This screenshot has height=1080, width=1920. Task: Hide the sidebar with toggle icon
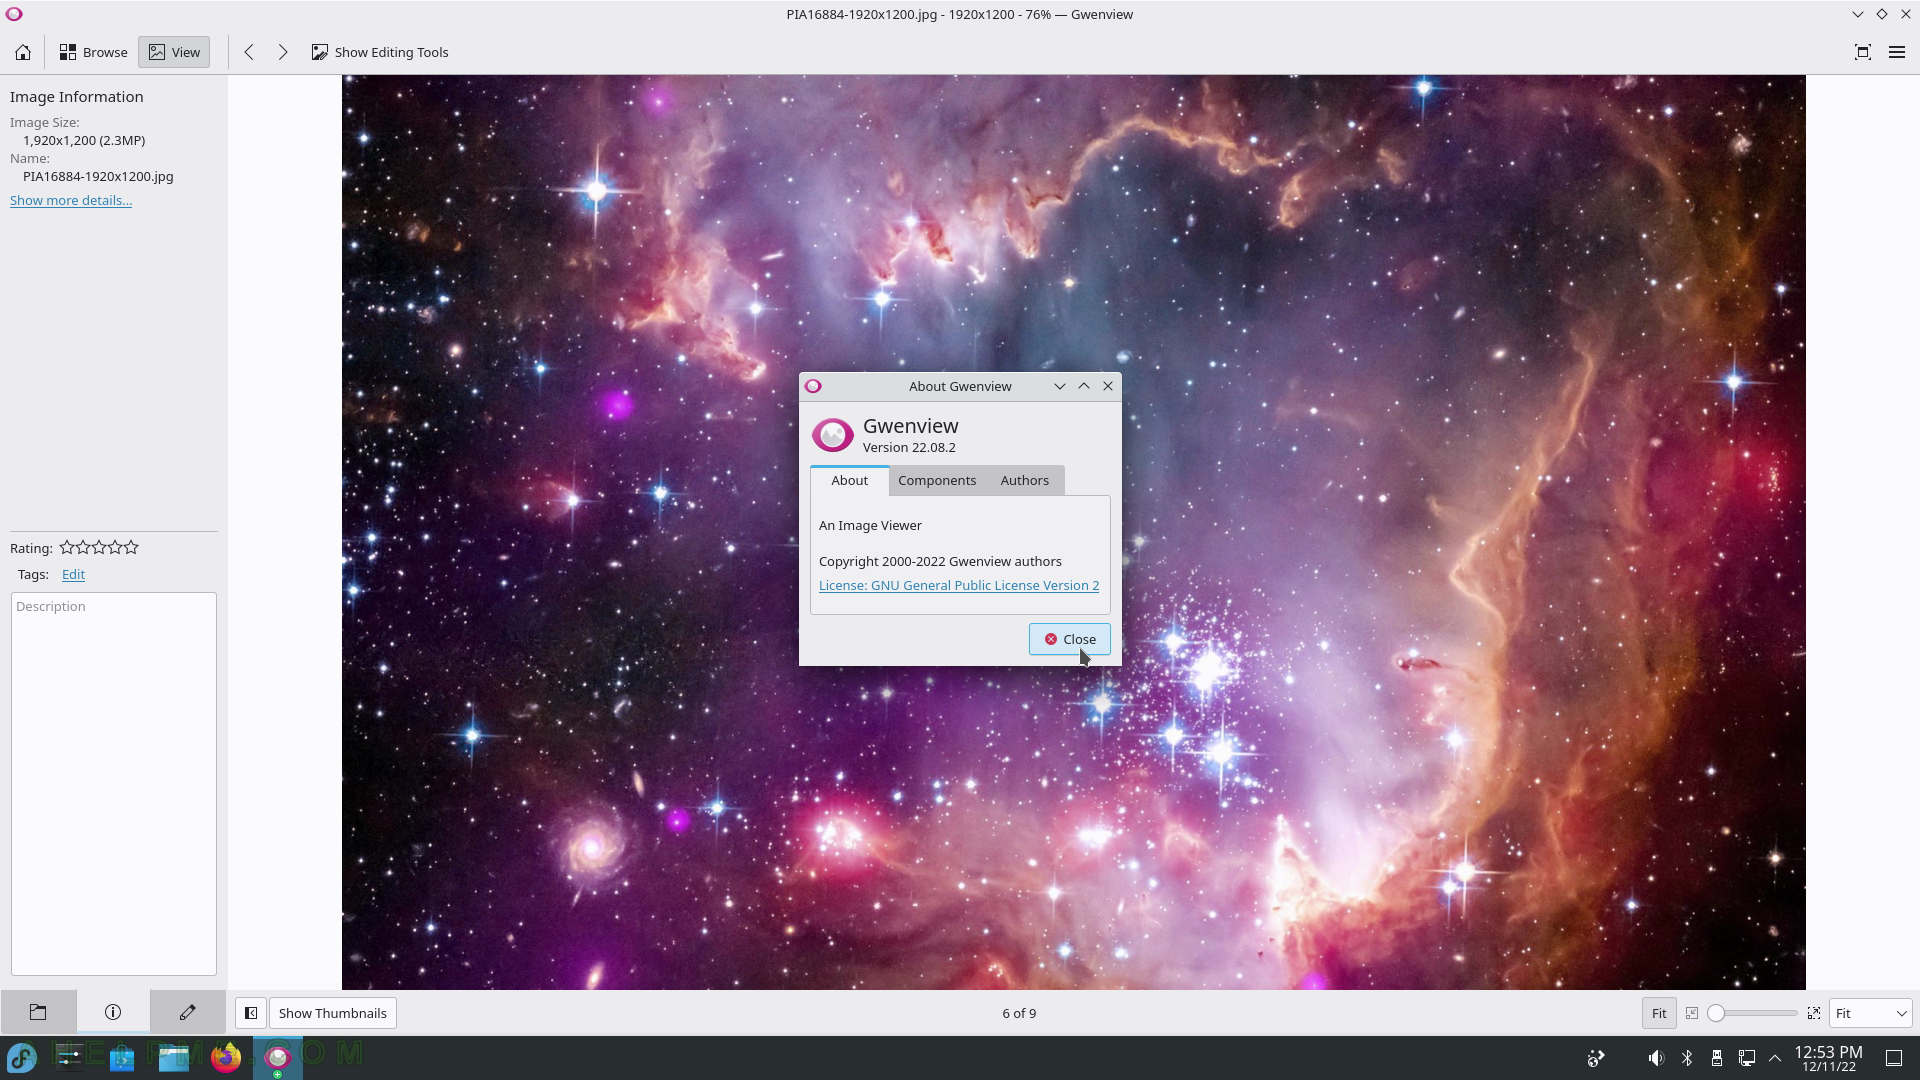click(251, 1013)
